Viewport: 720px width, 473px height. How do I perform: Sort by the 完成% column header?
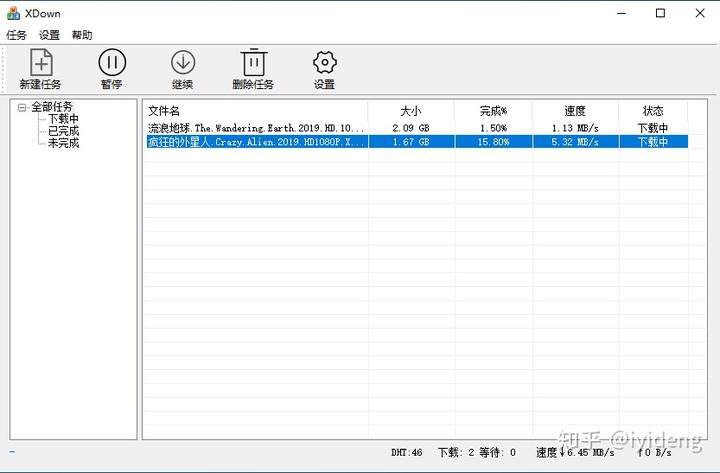click(494, 111)
